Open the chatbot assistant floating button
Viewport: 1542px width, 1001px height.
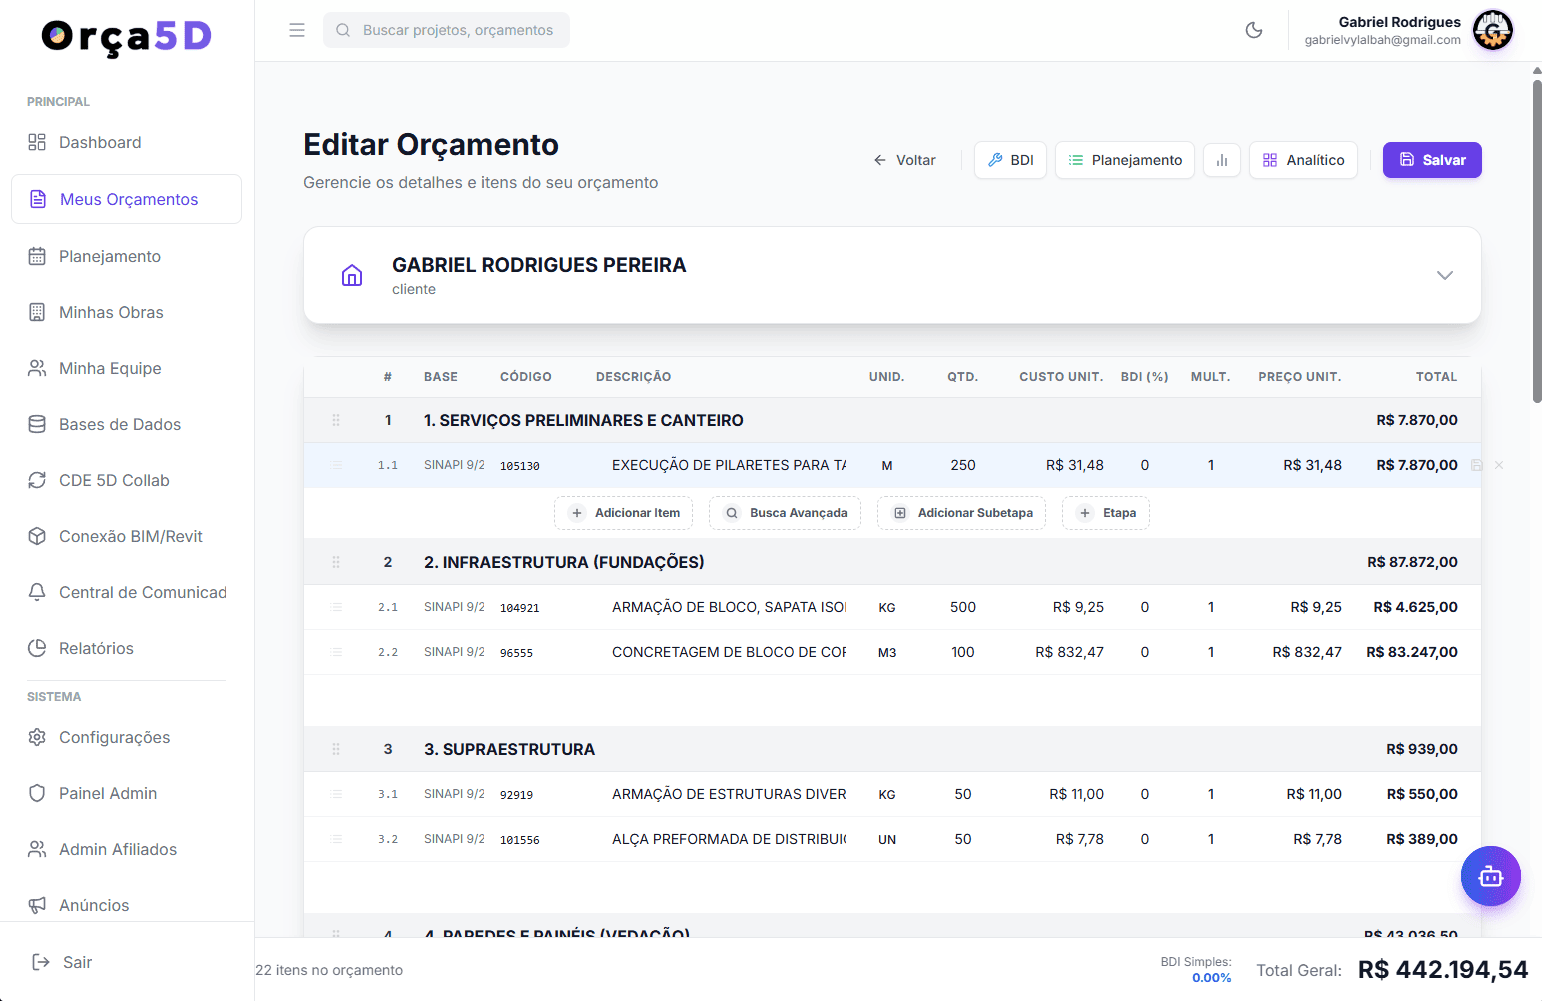tap(1491, 876)
